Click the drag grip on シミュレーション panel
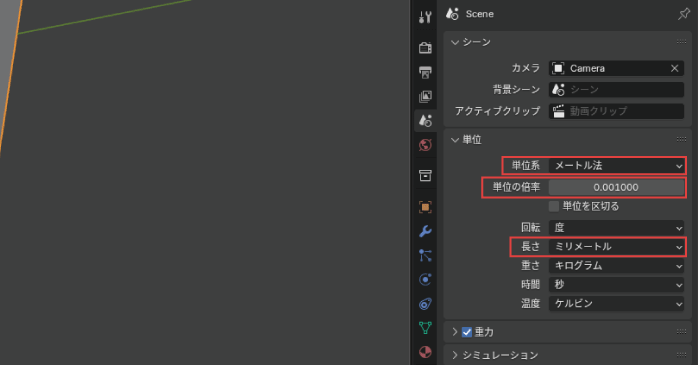Screen dimensions: 698x365 pyautogui.click(x=681, y=355)
